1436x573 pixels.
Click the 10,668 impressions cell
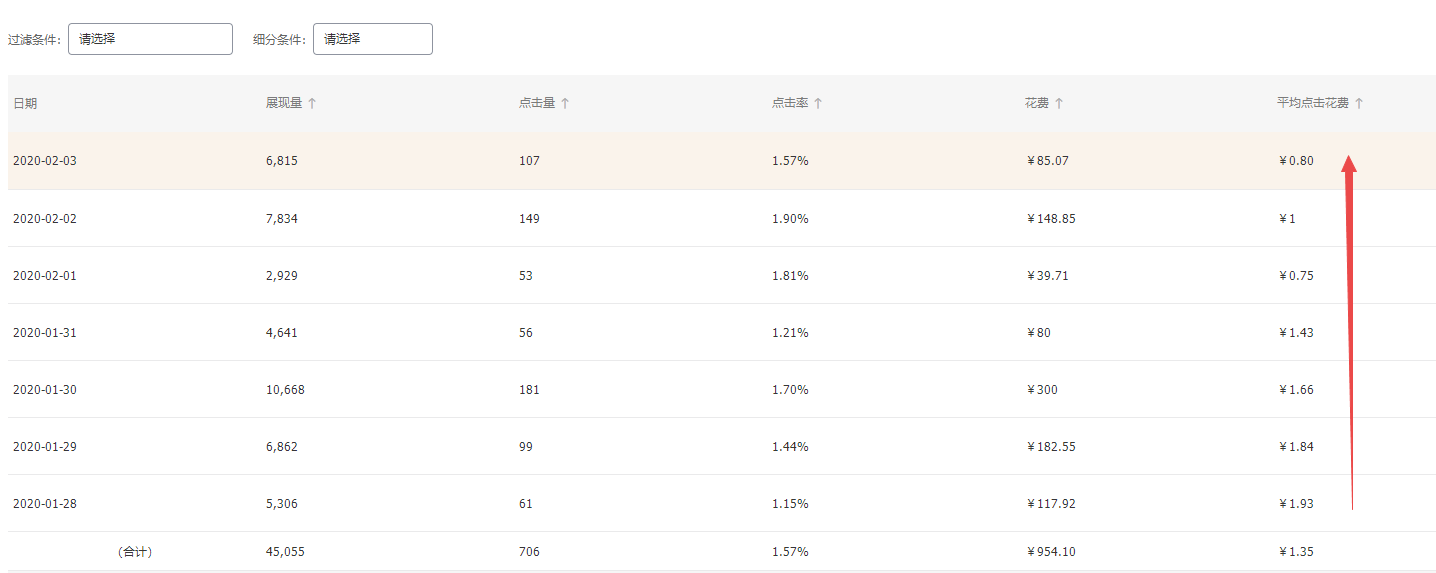coord(285,390)
